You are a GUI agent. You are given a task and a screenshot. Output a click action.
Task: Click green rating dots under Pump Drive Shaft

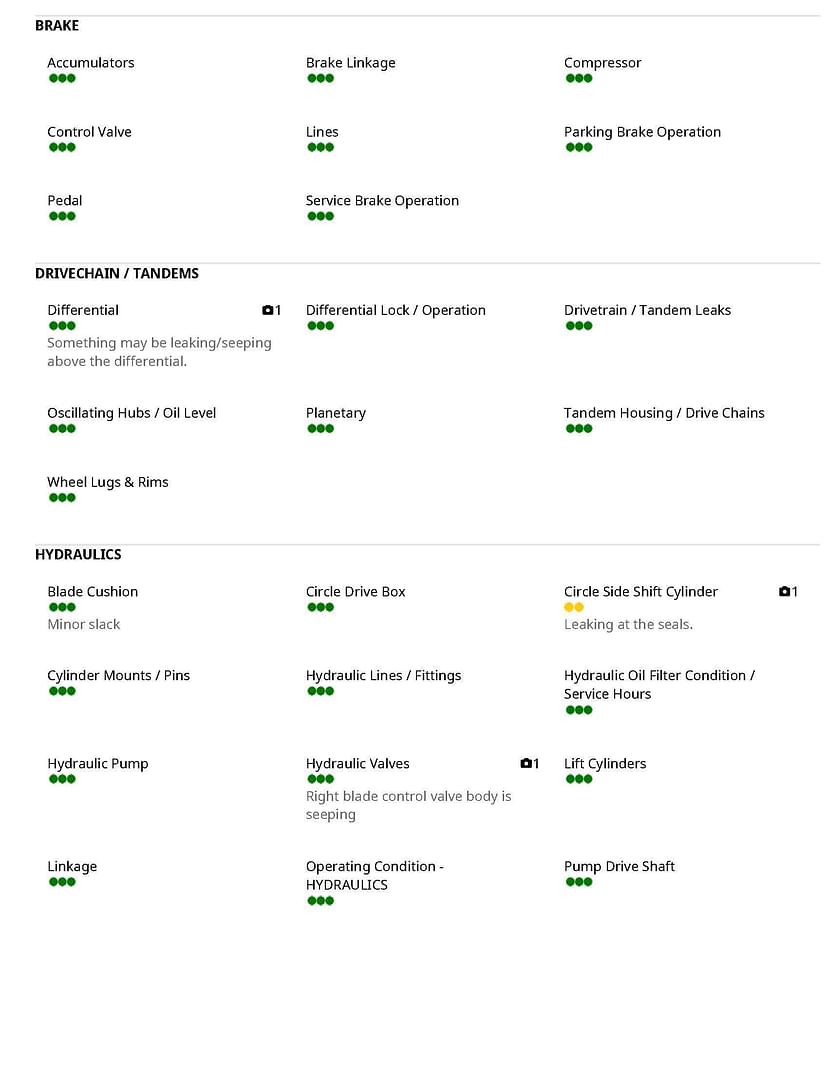click(x=579, y=882)
